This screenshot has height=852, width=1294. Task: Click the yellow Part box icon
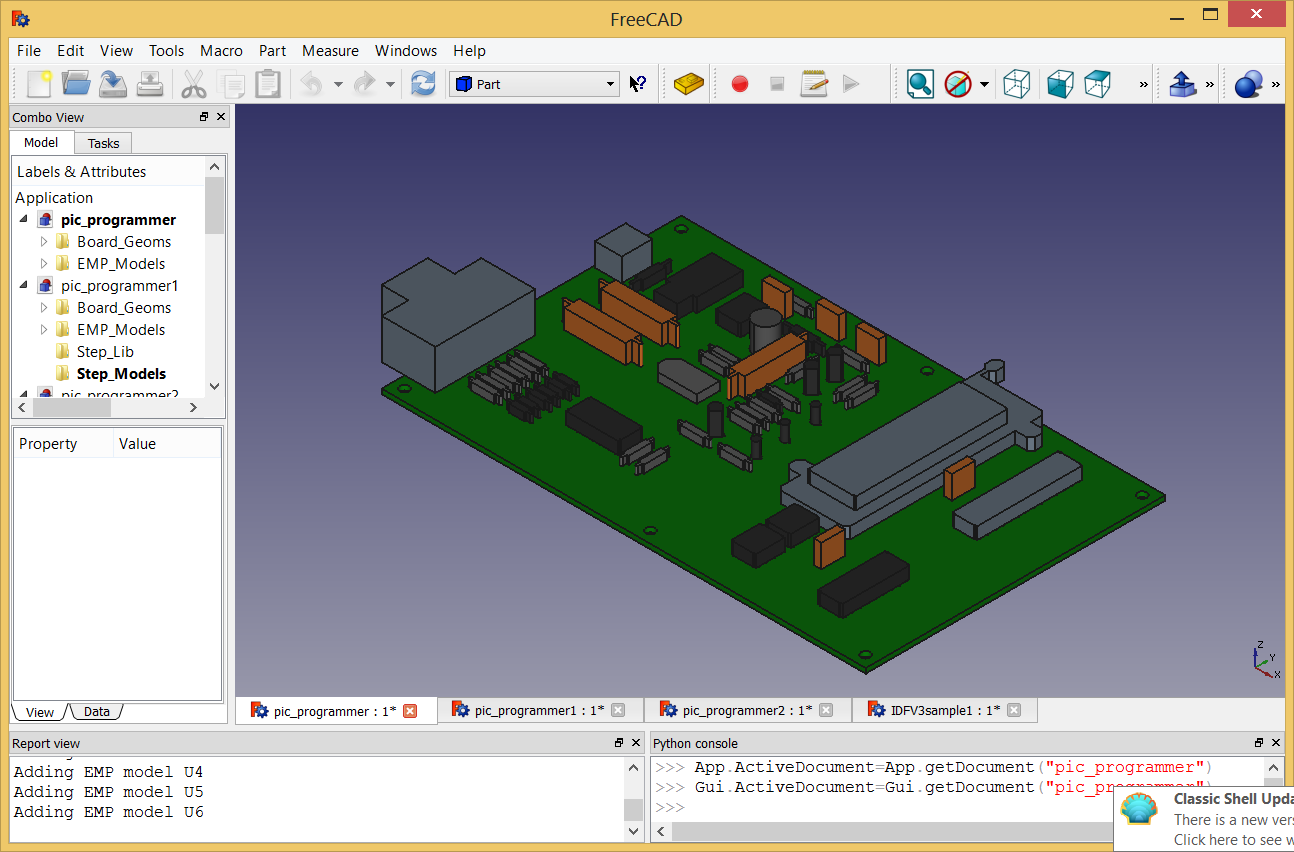[x=689, y=84]
